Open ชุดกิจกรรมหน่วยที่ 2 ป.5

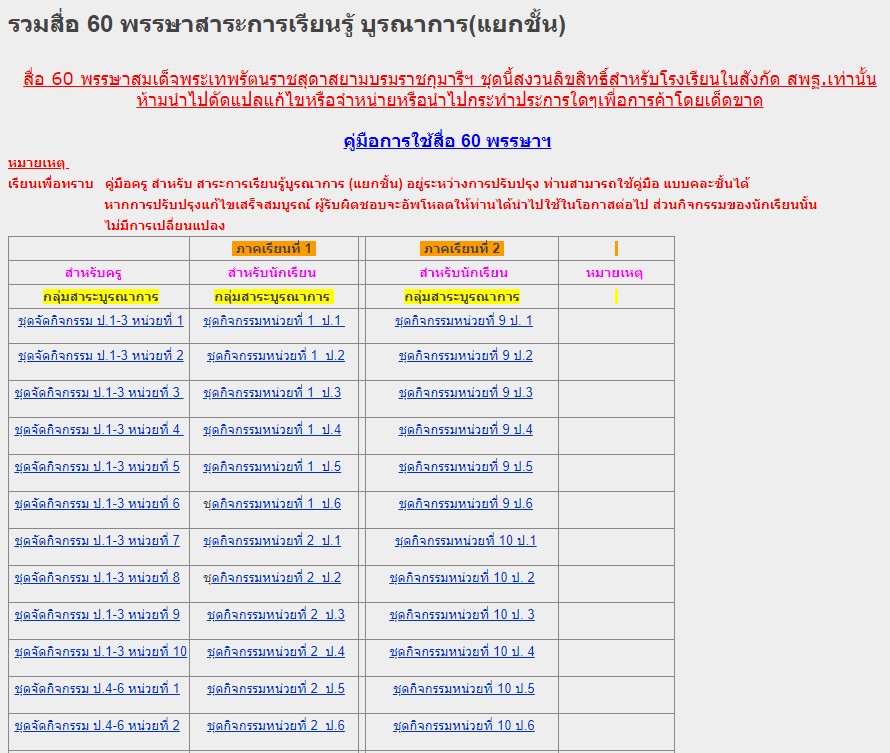coord(275,688)
